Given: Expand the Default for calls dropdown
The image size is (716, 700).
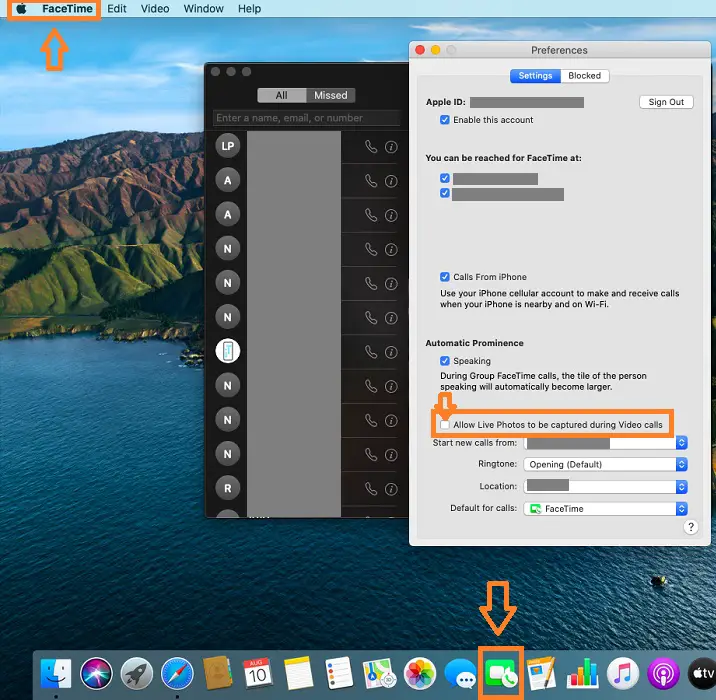Looking at the screenshot, I should click(x=606, y=509).
